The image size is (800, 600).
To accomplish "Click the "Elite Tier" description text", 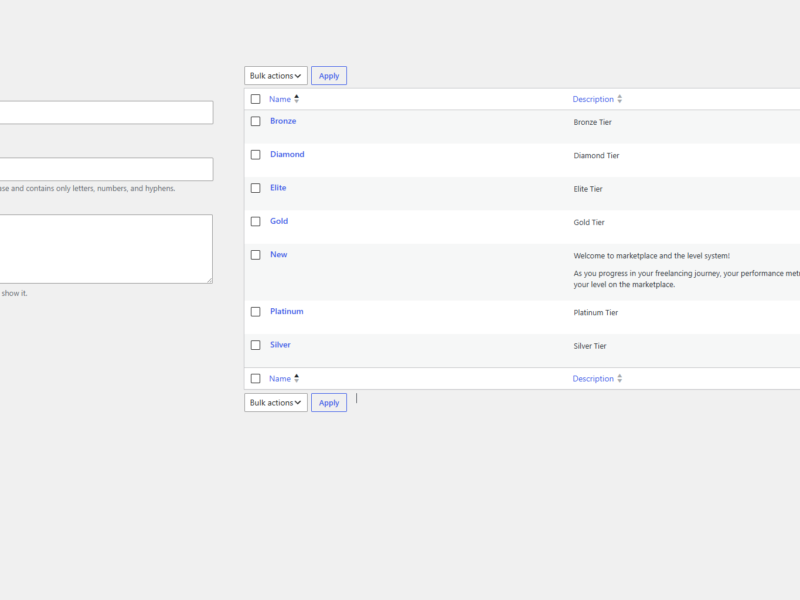I will (x=588, y=189).
